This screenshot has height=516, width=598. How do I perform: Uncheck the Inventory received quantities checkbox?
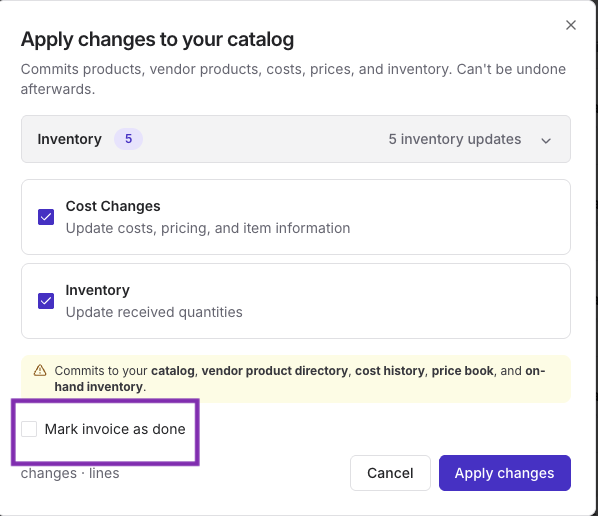click(x=46, y=301)
